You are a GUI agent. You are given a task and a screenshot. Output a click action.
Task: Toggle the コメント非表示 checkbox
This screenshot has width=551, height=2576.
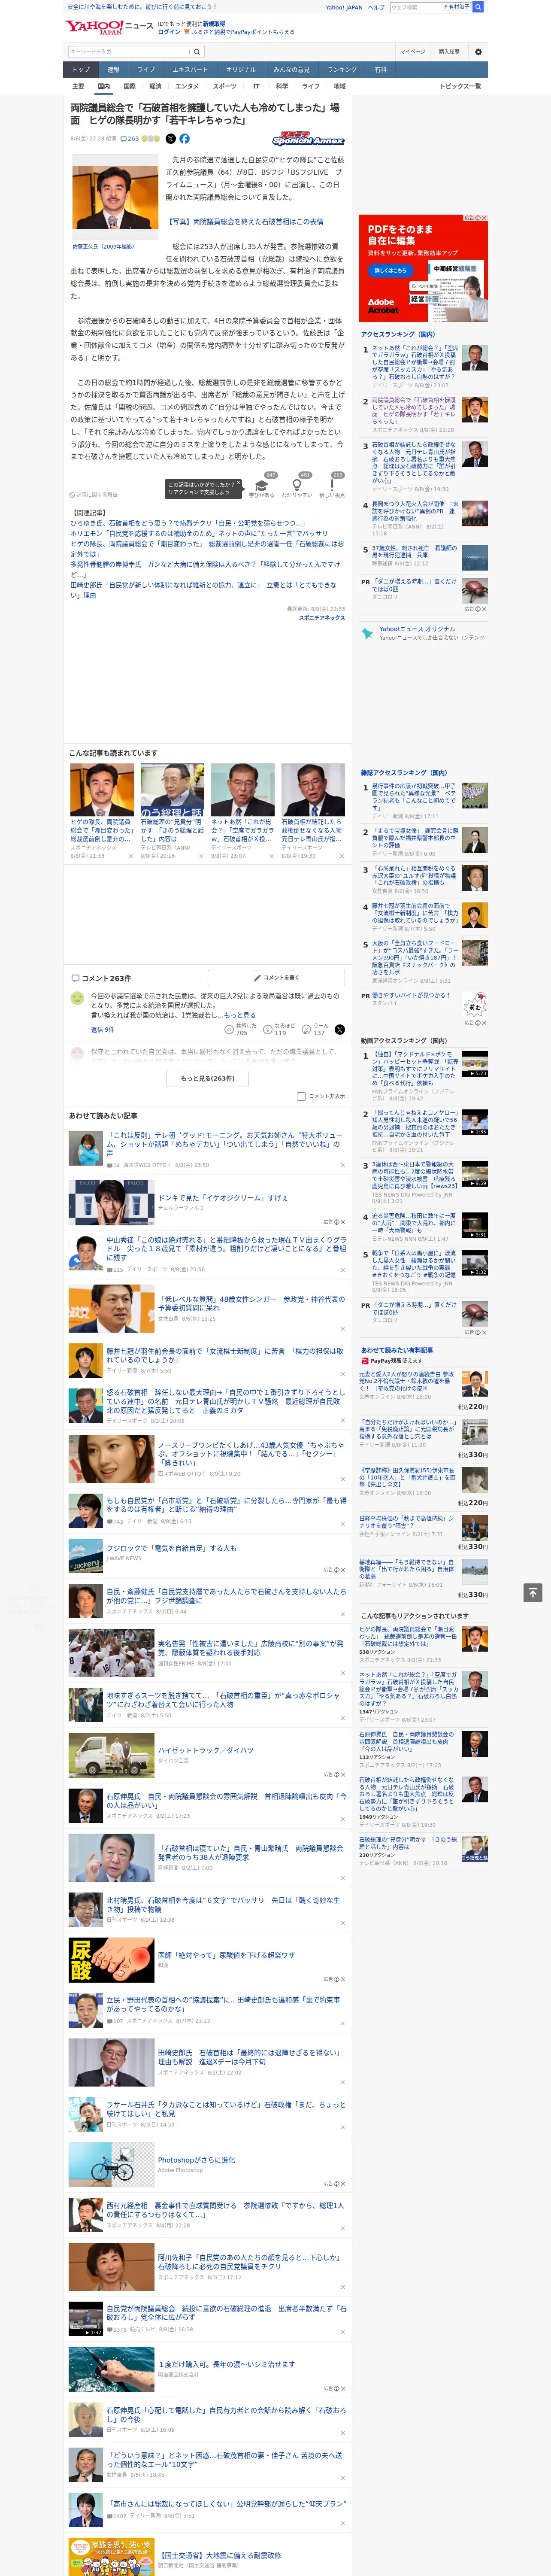[x=301, y=1096]
